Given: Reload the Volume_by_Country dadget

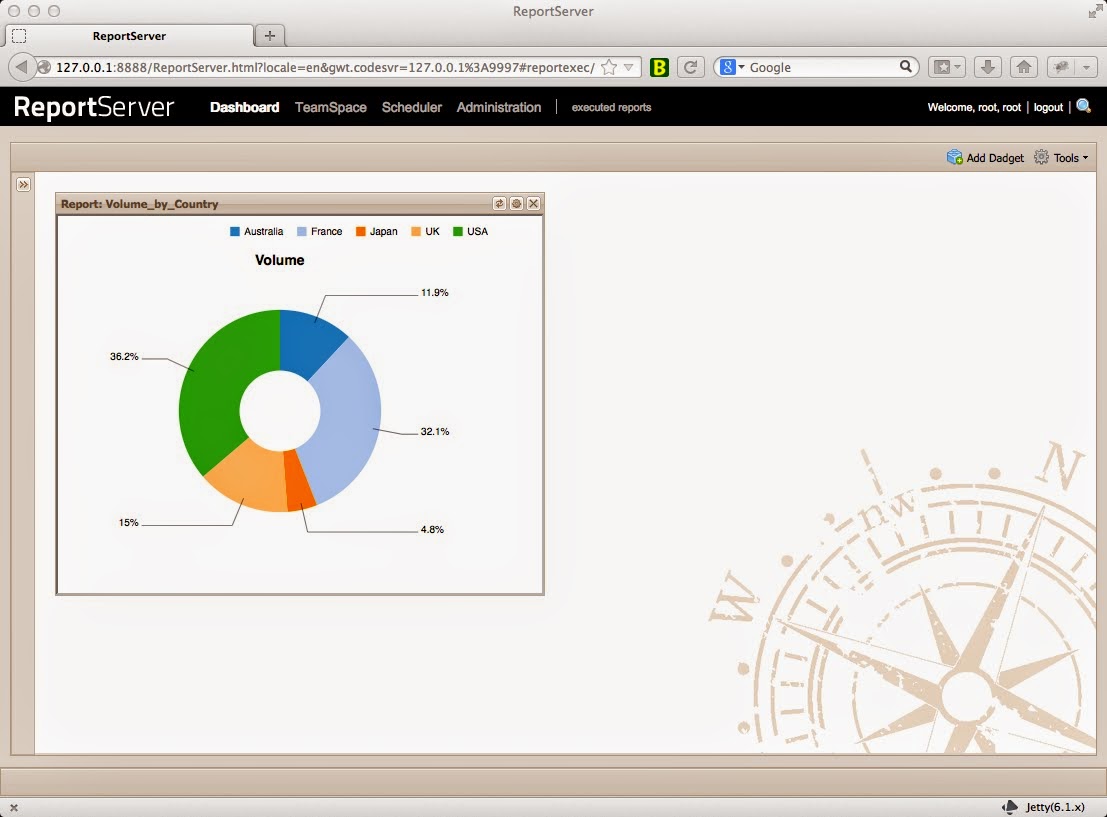Looking at the screenshot, I should point(499,203).
